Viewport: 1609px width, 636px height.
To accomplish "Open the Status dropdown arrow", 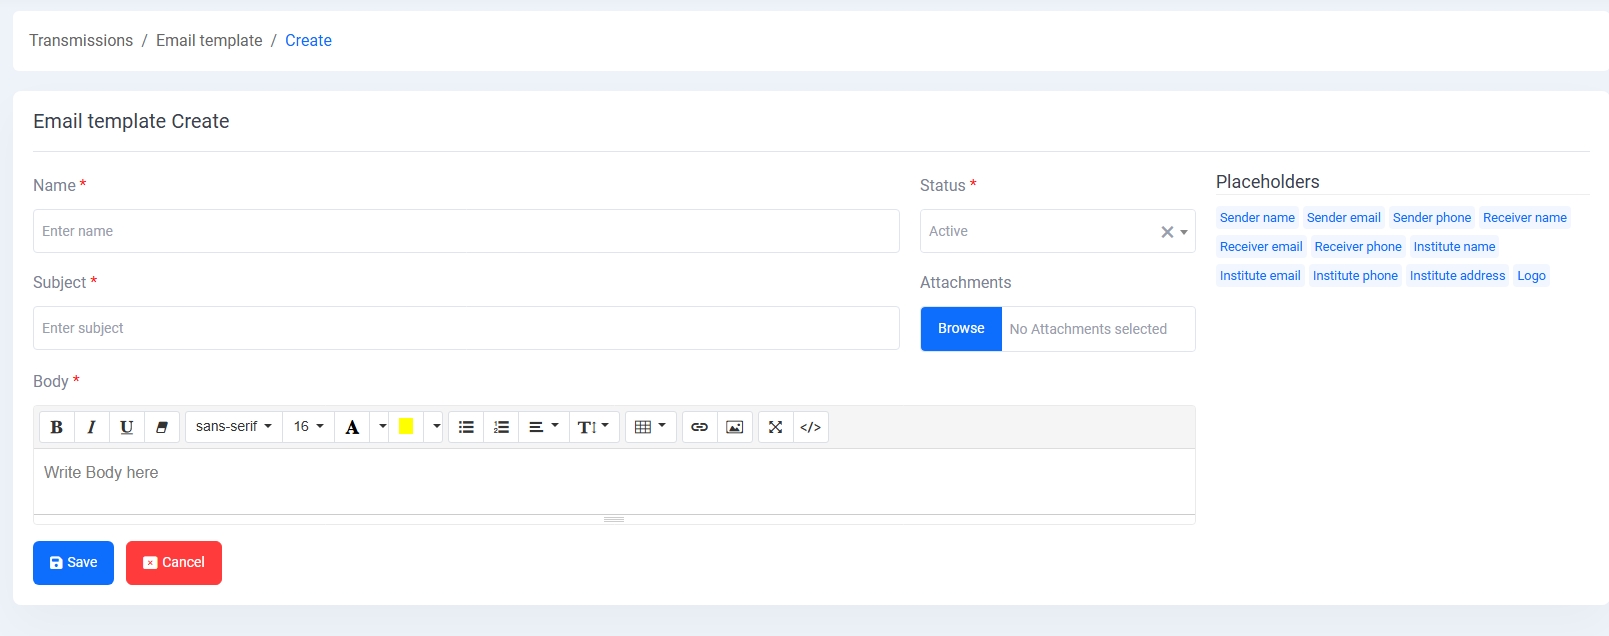I will pyautogui.click(x=1184, y=232).
